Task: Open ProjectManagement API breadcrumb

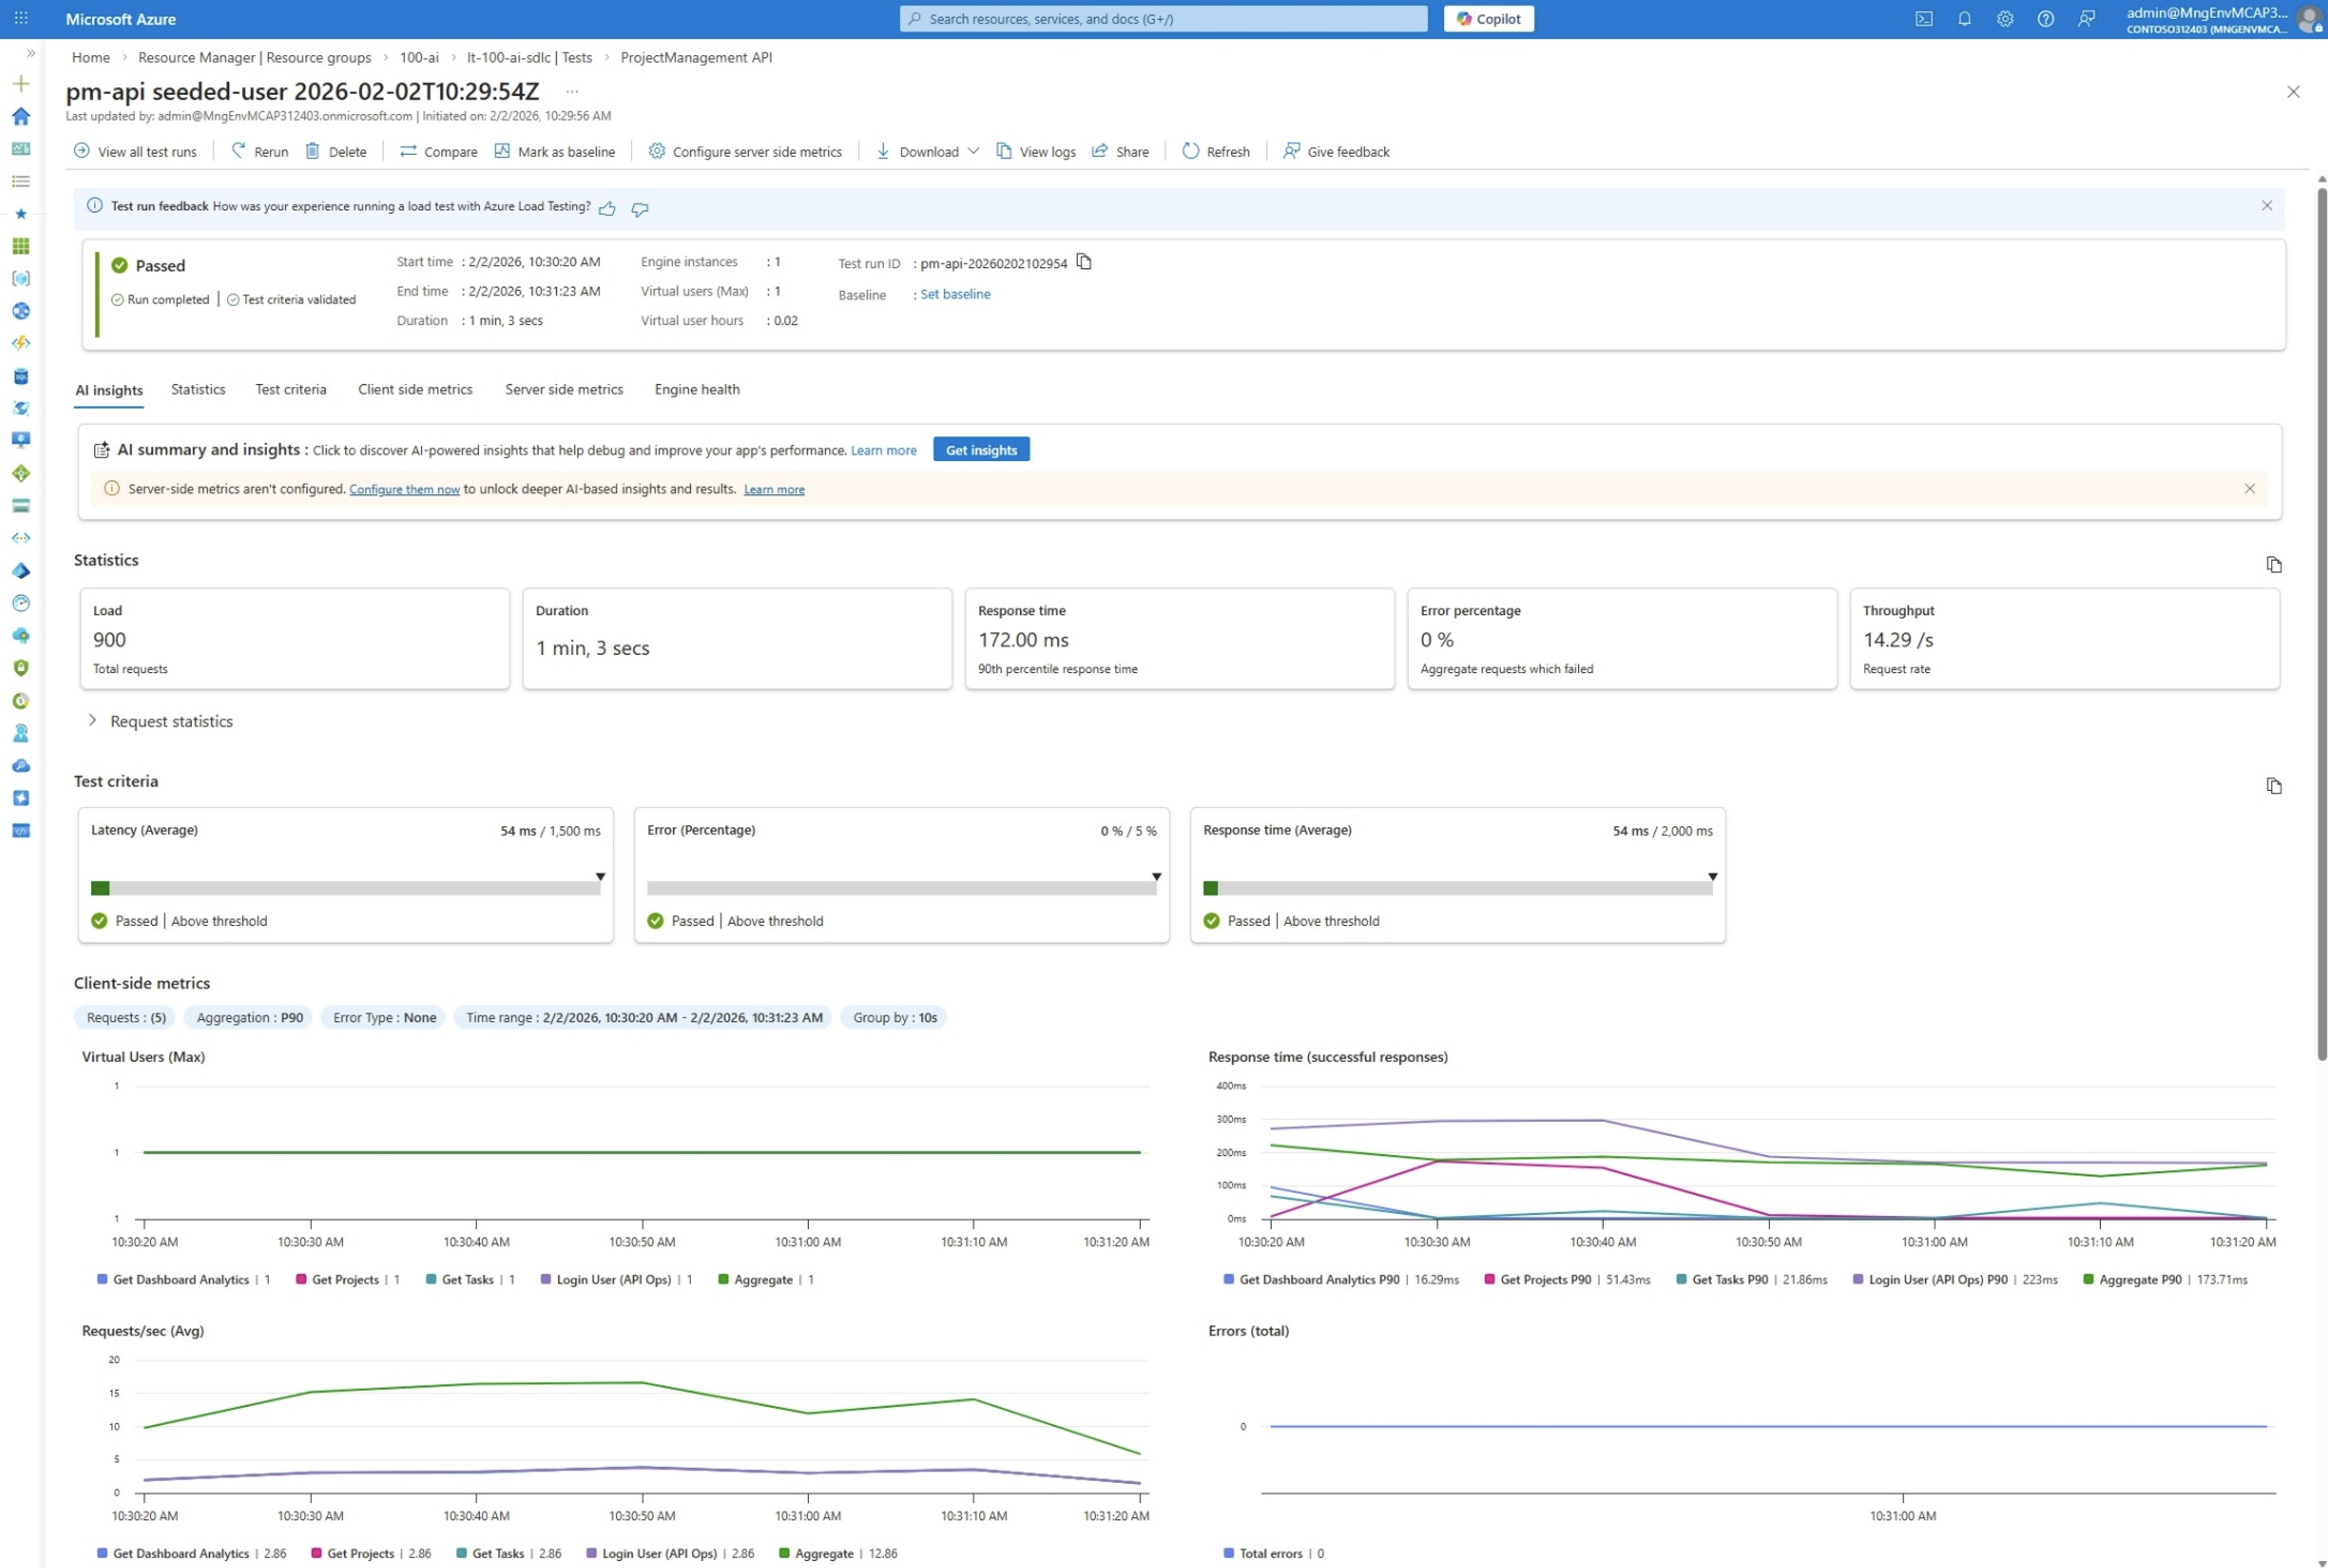Action: (x=696, y=57)
